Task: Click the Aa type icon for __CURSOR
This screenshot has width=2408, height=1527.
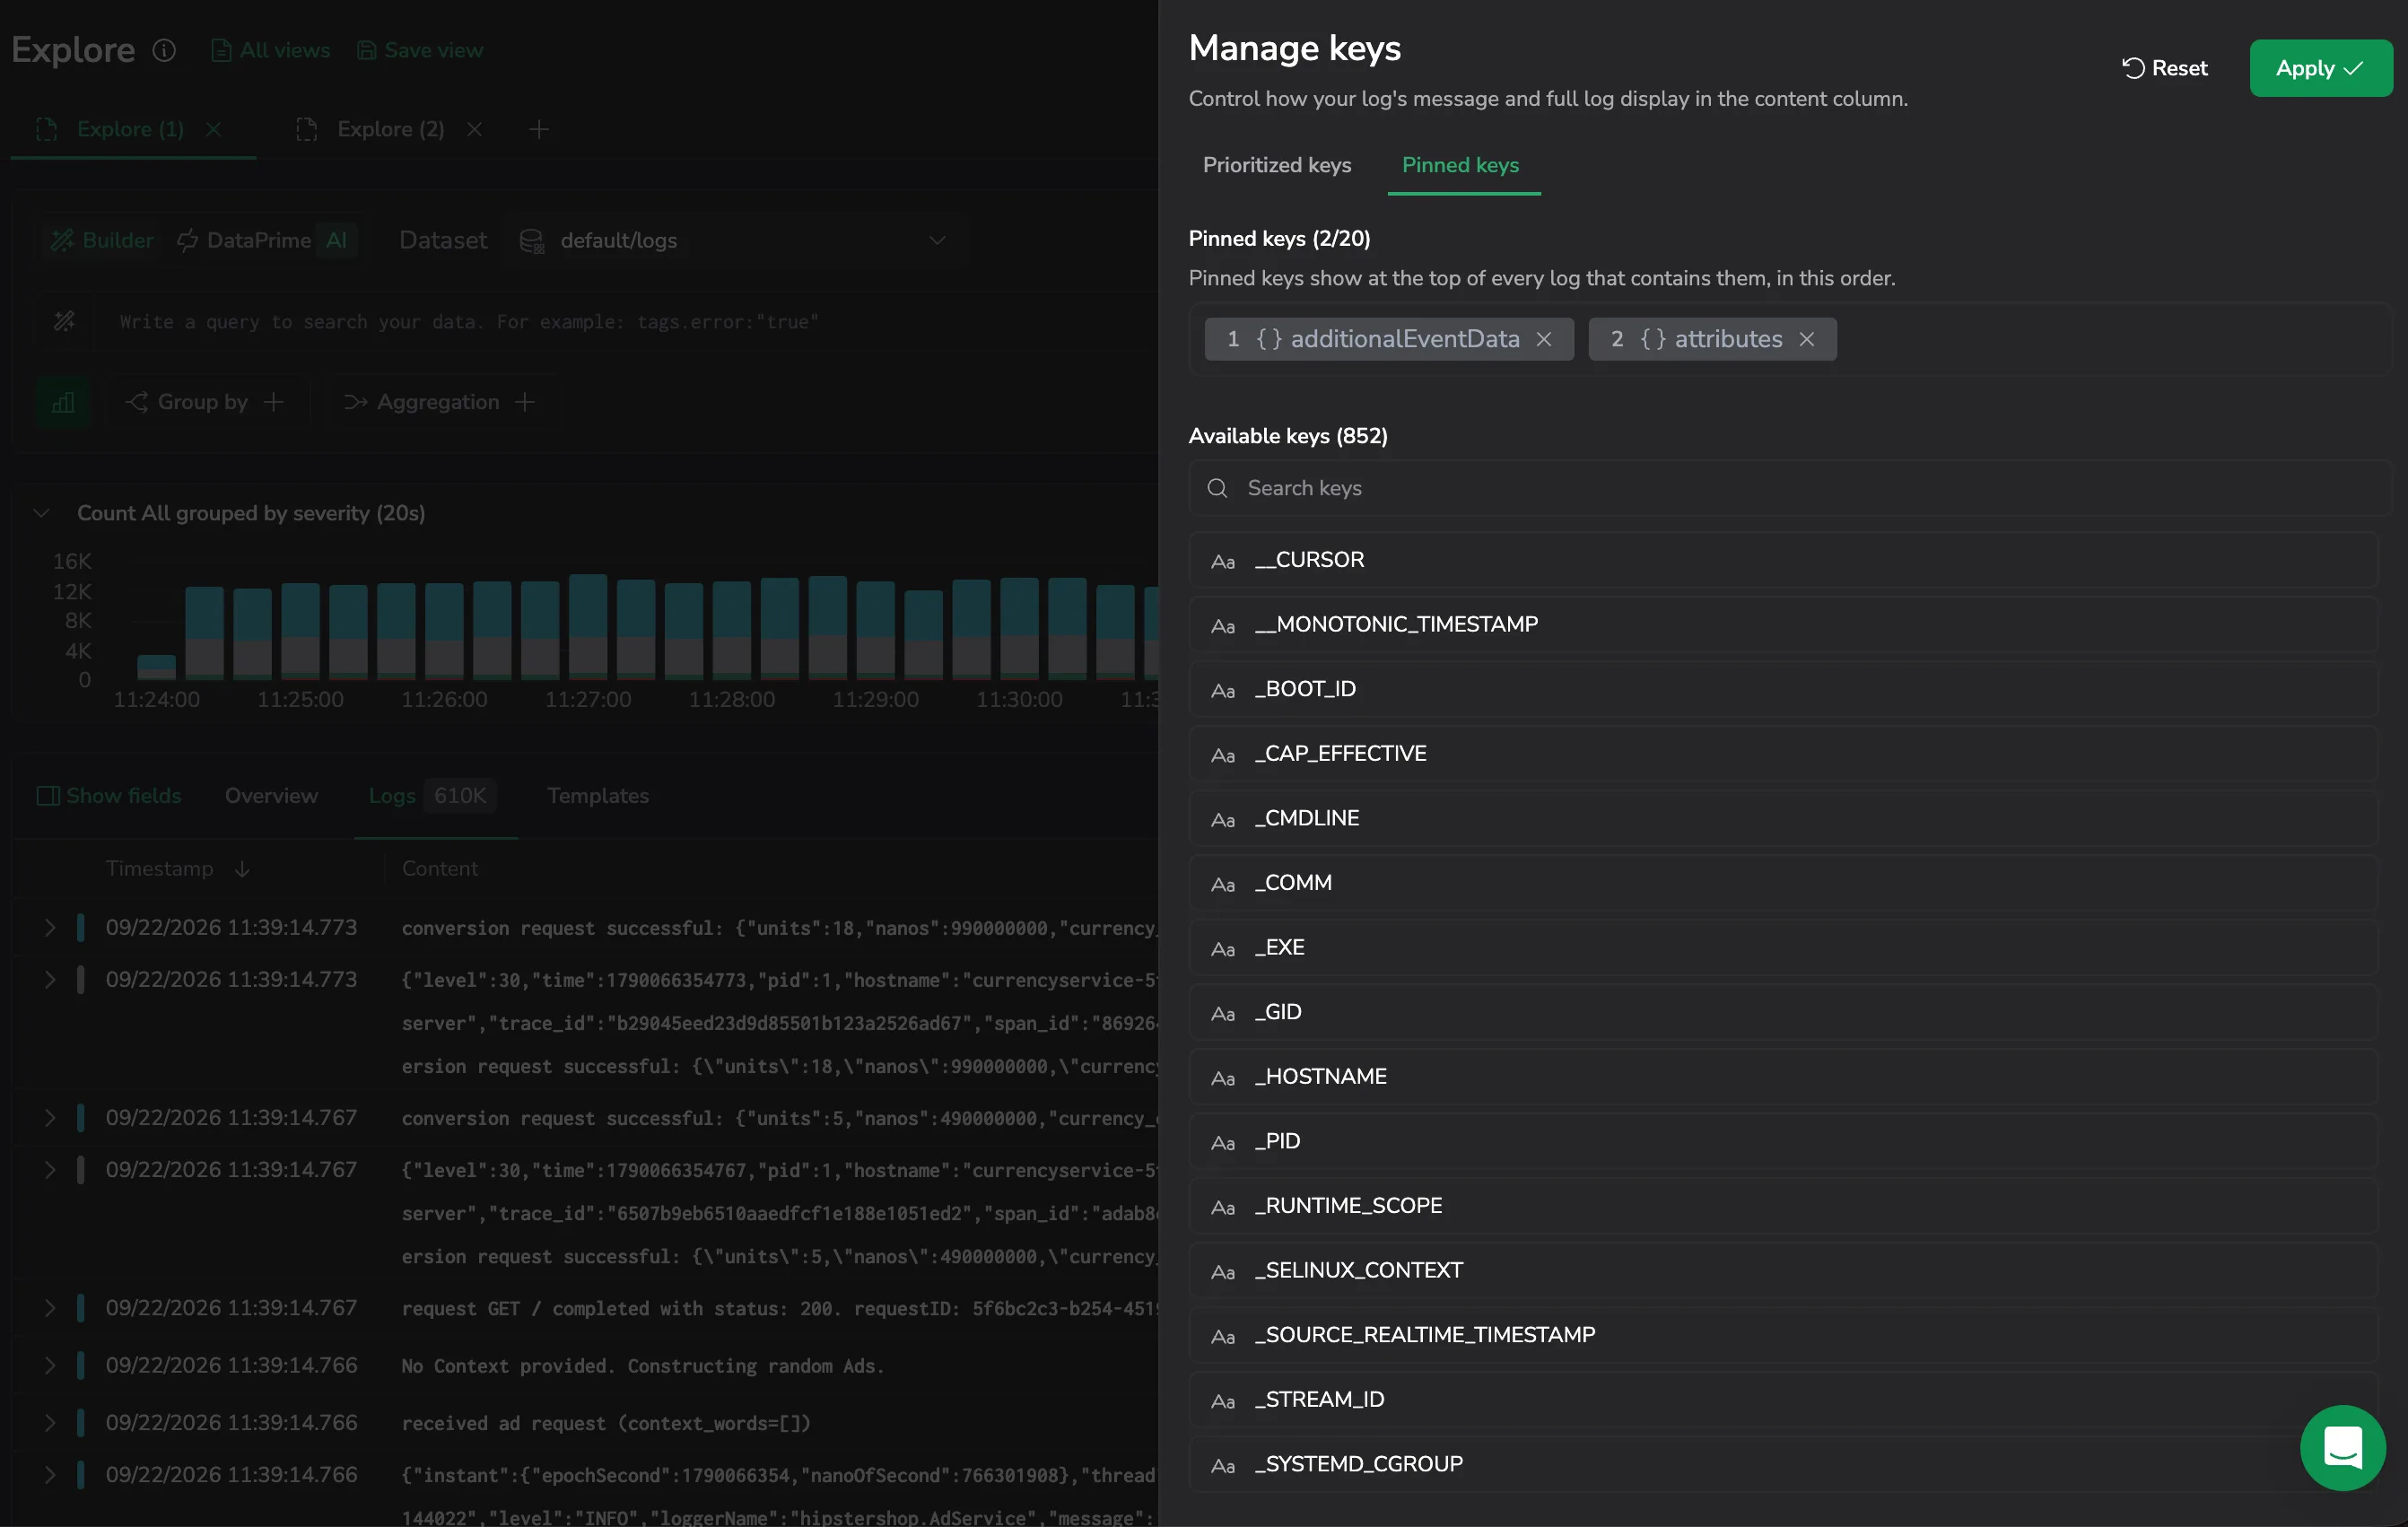Action: click(x=1223, y=562)
